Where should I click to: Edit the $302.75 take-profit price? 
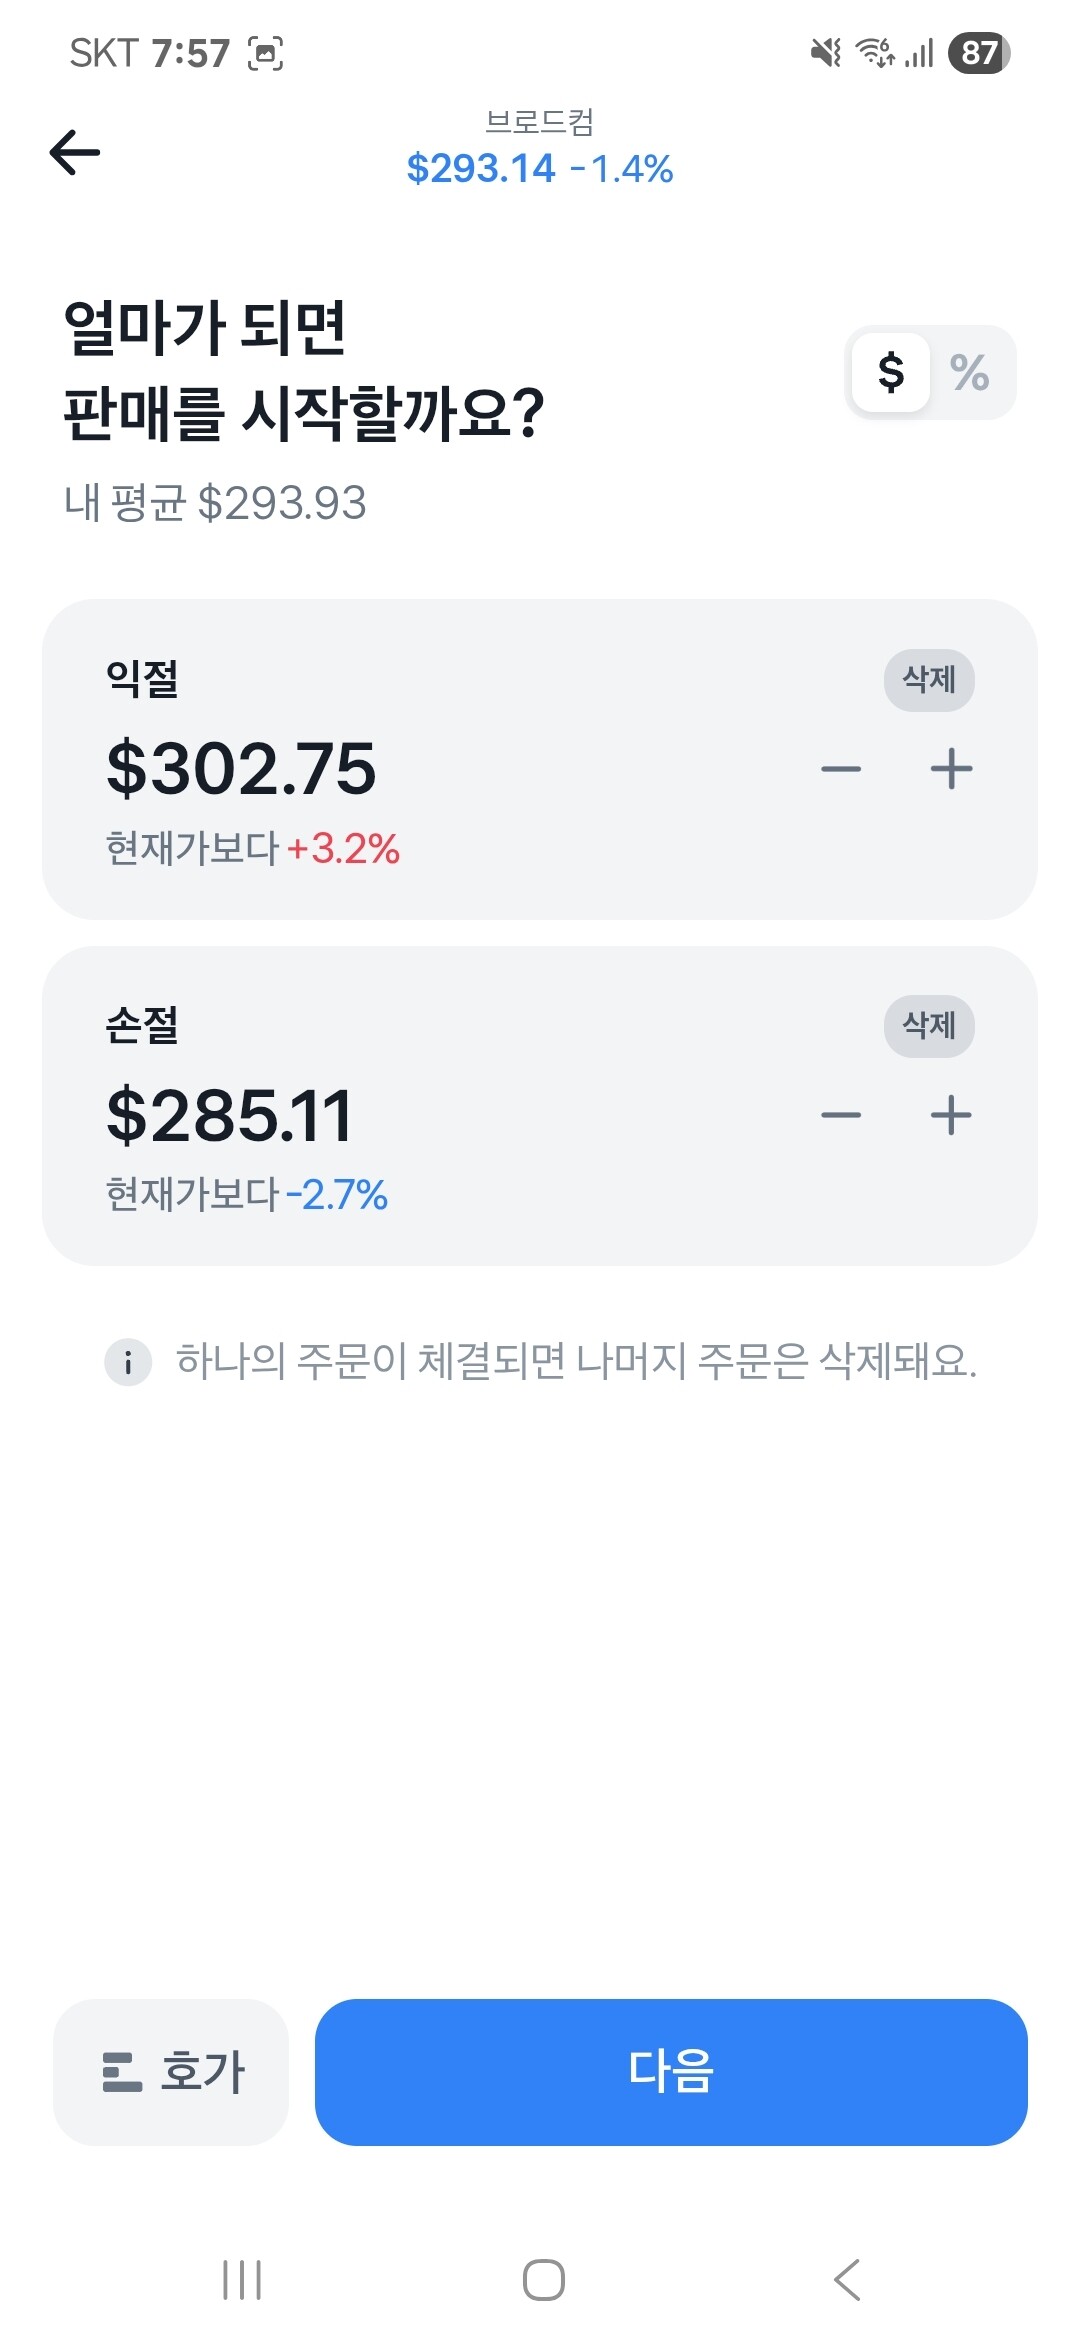click(x=241, y=769)
